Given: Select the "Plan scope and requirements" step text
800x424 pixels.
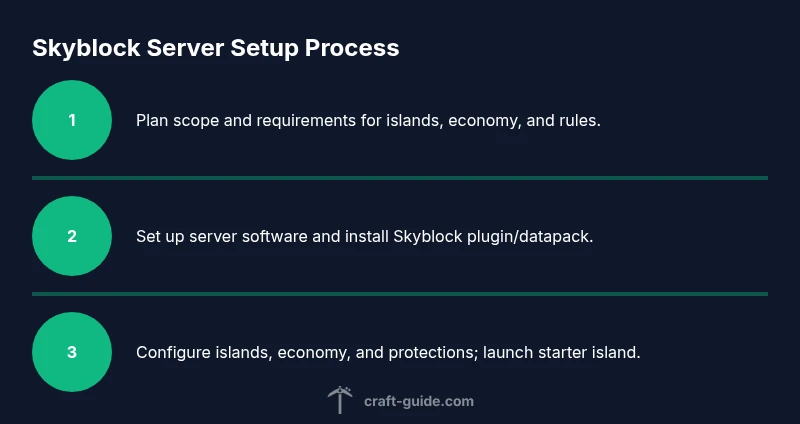Looking at the screenshot, I should click(x=368, y=121).
